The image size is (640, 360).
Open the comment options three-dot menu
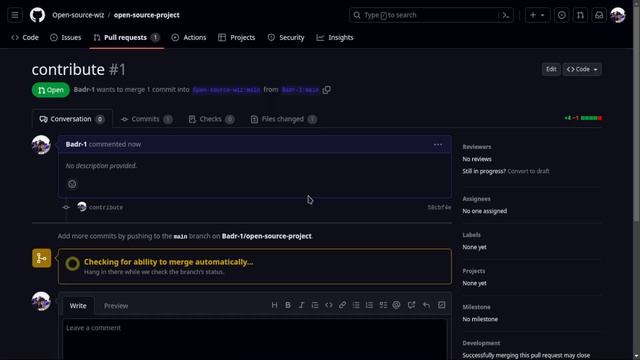coord(438,144)
